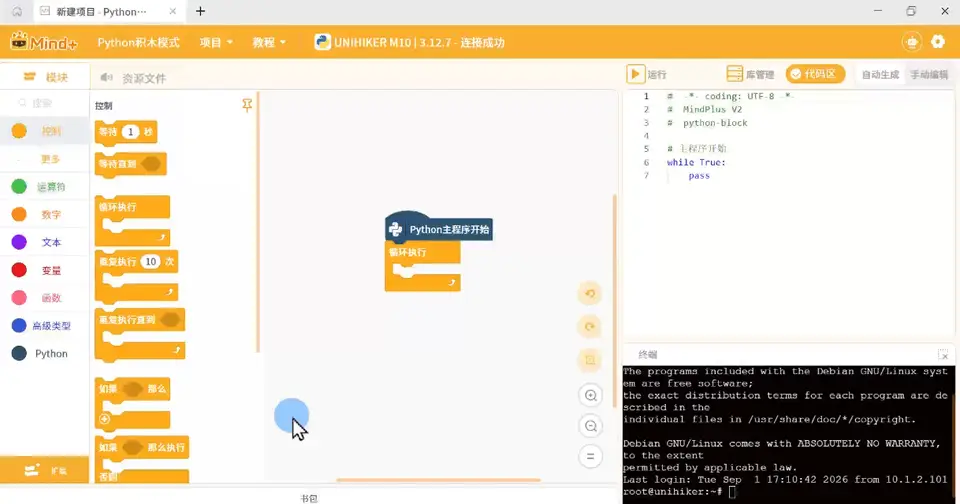Image resolution: width=960 pixels, height=504 pixels.
Task: Open the 扩展 extensions button
Action: point(45,470)
